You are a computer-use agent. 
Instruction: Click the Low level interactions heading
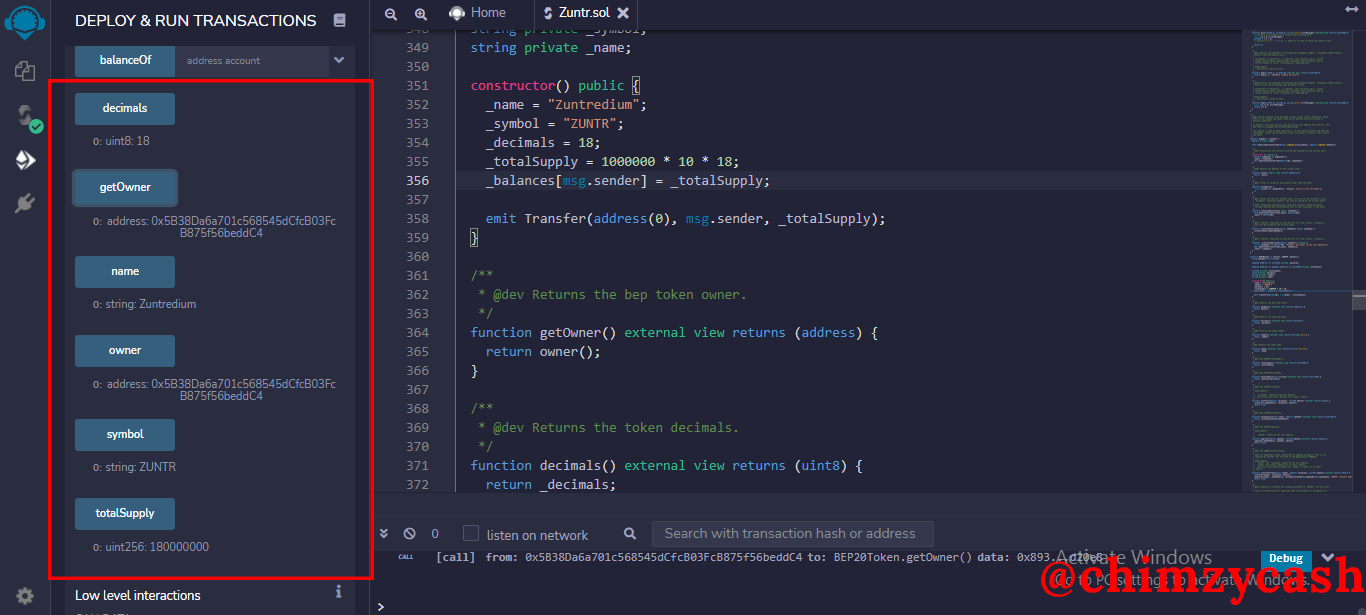point(138,595)
